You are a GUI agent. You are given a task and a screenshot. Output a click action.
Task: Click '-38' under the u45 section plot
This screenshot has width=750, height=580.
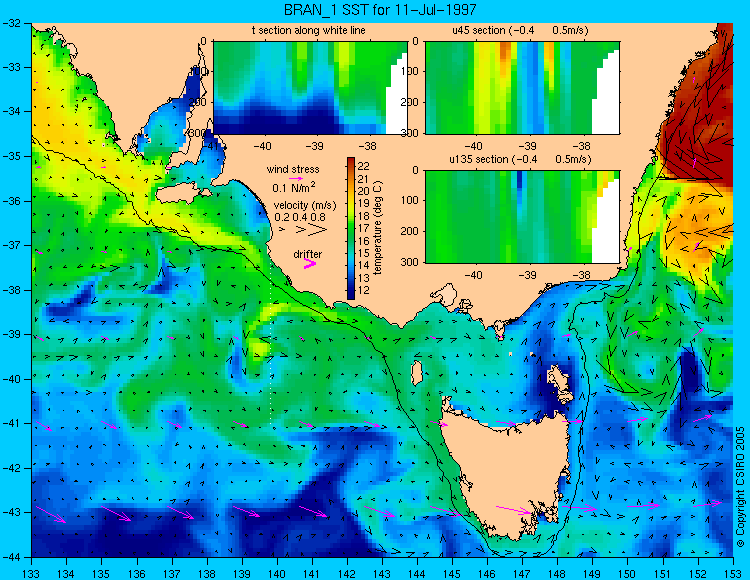581,146
